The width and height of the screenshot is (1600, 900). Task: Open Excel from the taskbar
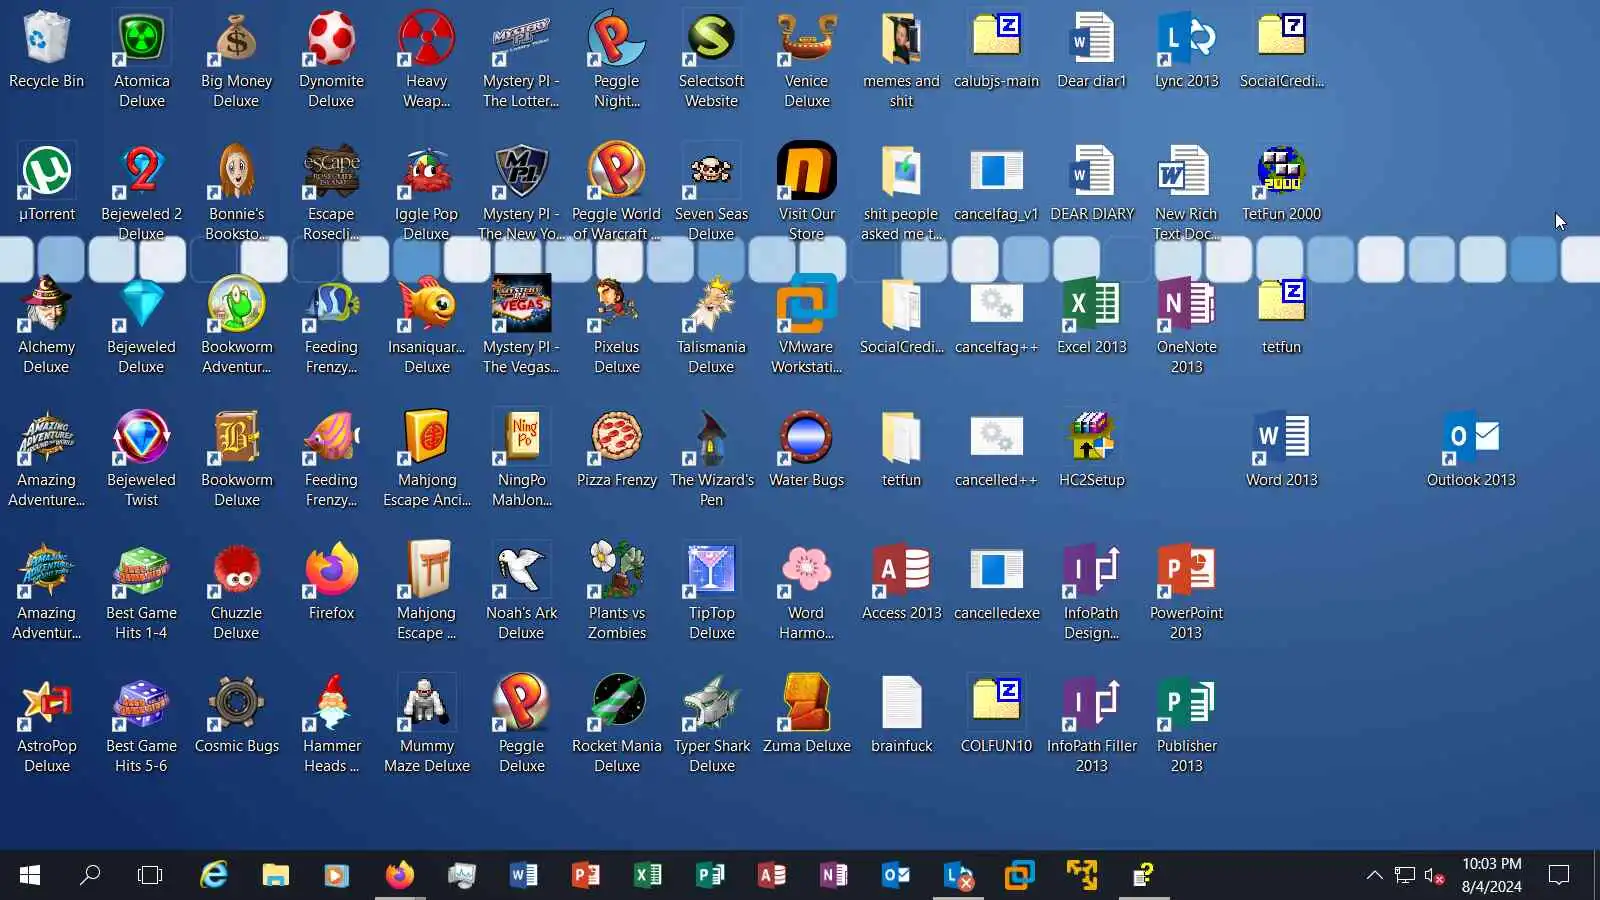coord(647,876)
